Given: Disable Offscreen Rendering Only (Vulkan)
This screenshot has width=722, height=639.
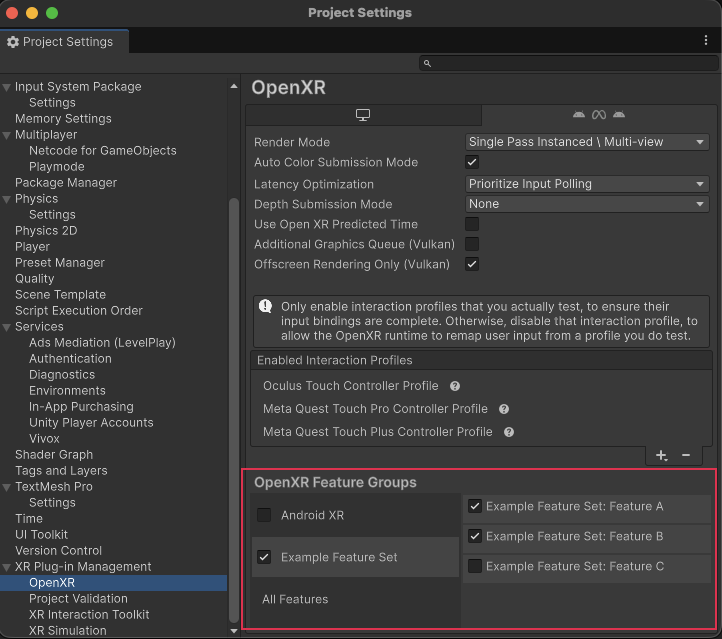Looking at the screenshot, I should [x=472, y=264].
